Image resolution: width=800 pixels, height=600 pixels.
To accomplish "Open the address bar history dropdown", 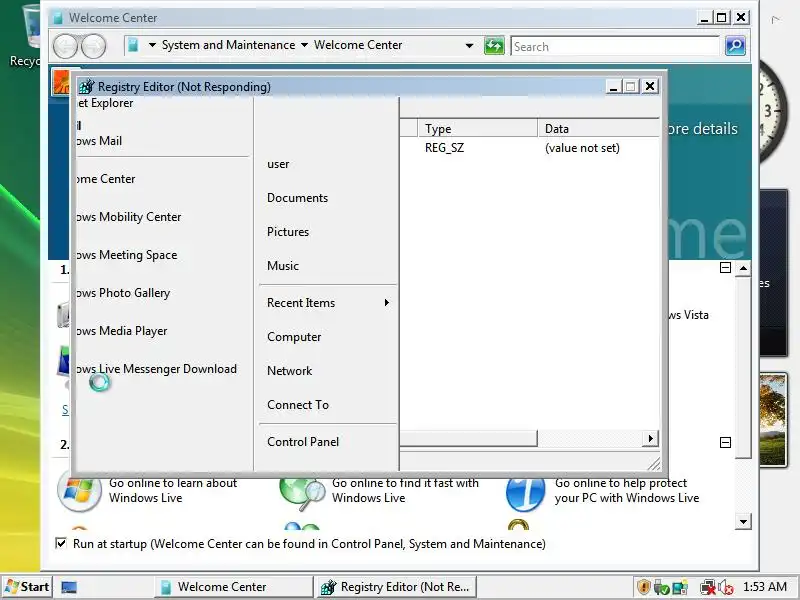I will point(469,46).
